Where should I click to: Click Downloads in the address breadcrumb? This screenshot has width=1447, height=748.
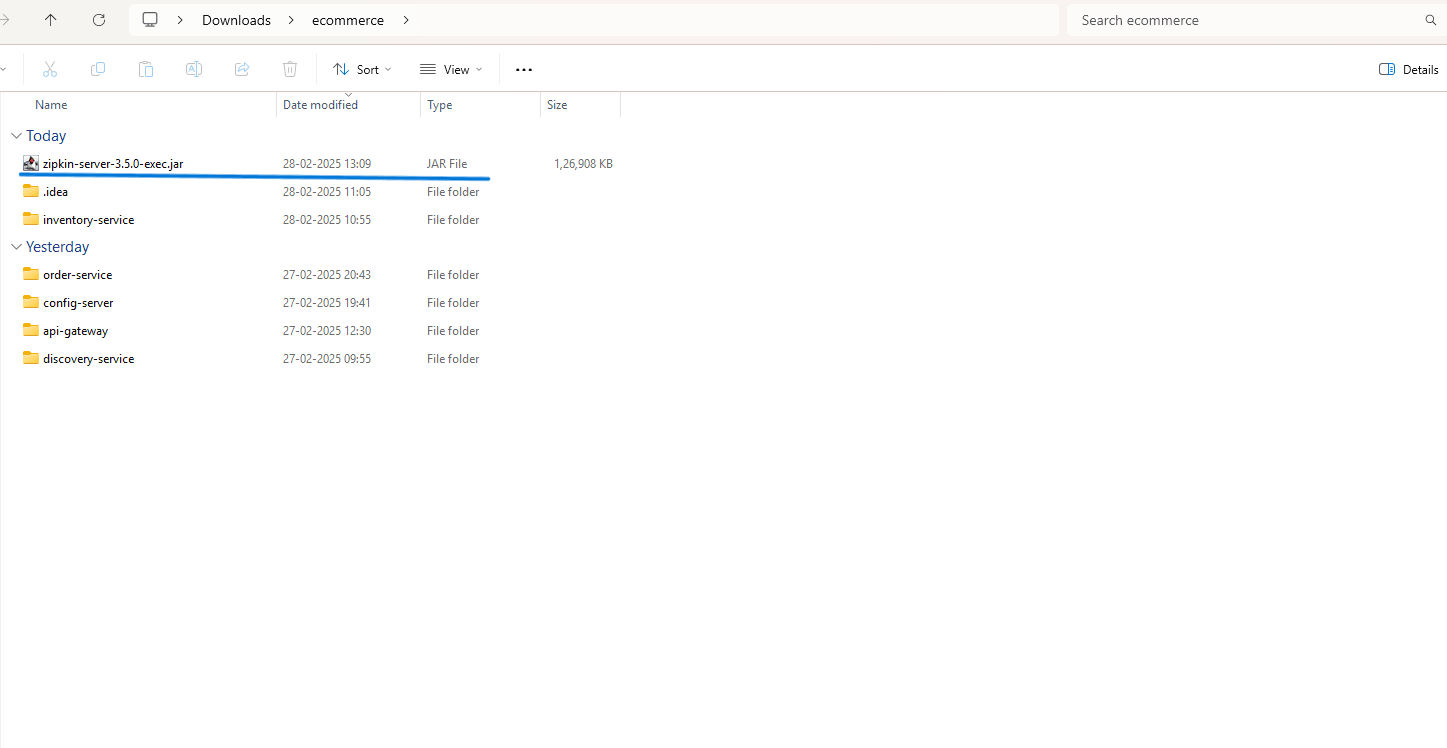pyautogui.click(x=236, y=20)
